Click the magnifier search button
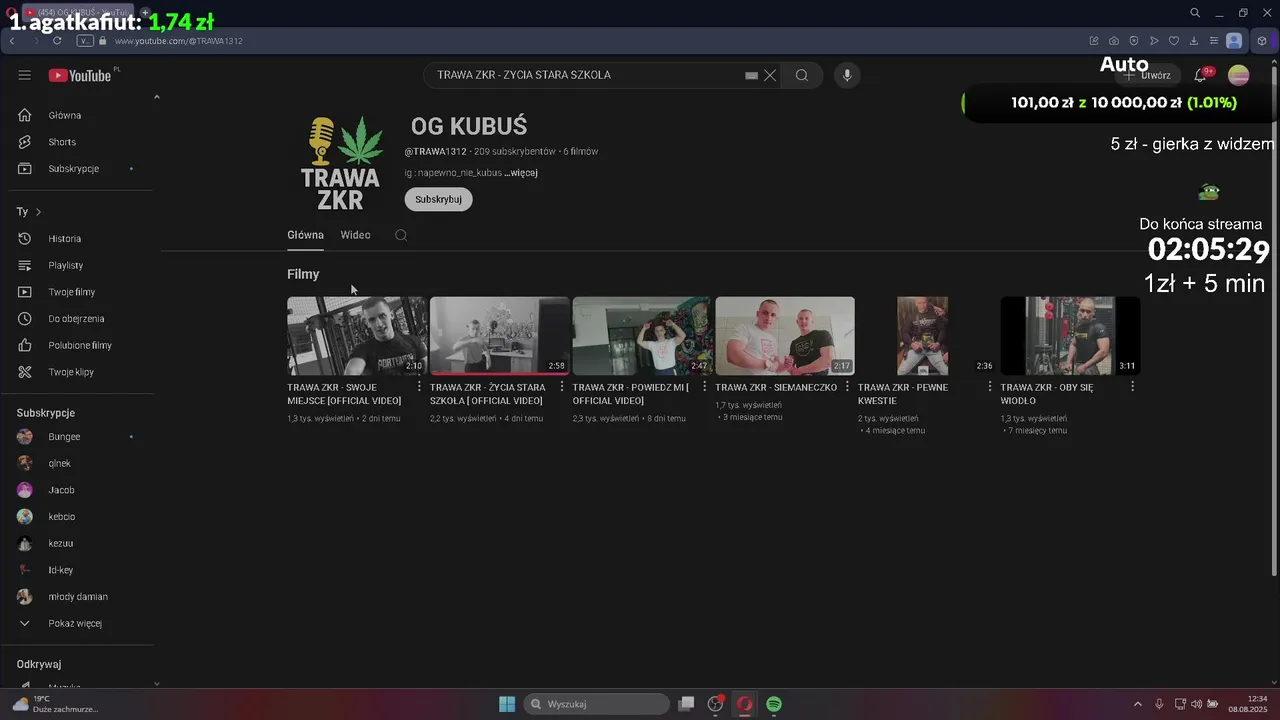This screenshot has width=1280, height=720. point(802,75)
